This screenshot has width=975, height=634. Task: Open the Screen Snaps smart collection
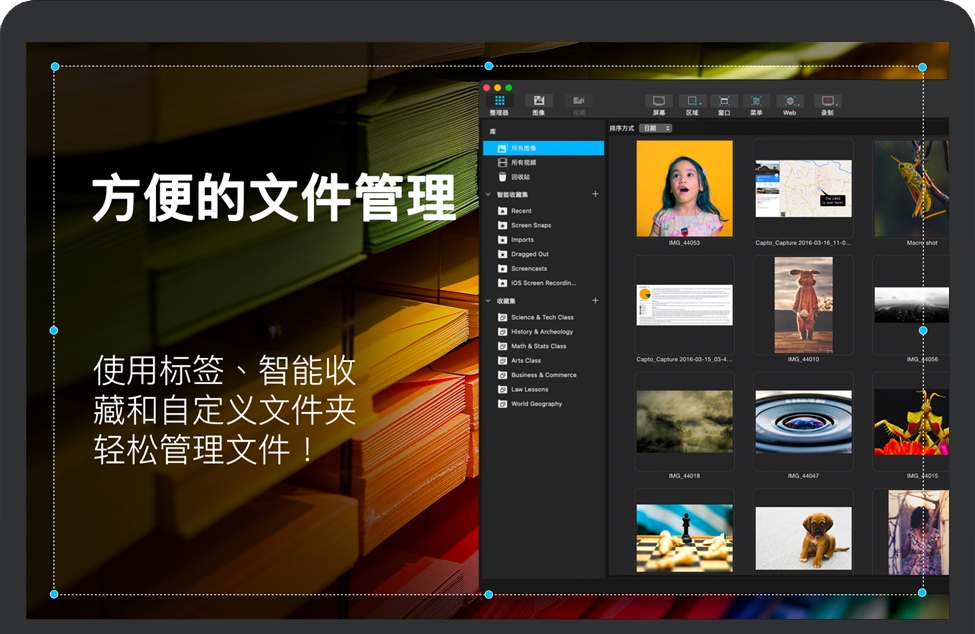pyautogui.click(x=530, y=225)
